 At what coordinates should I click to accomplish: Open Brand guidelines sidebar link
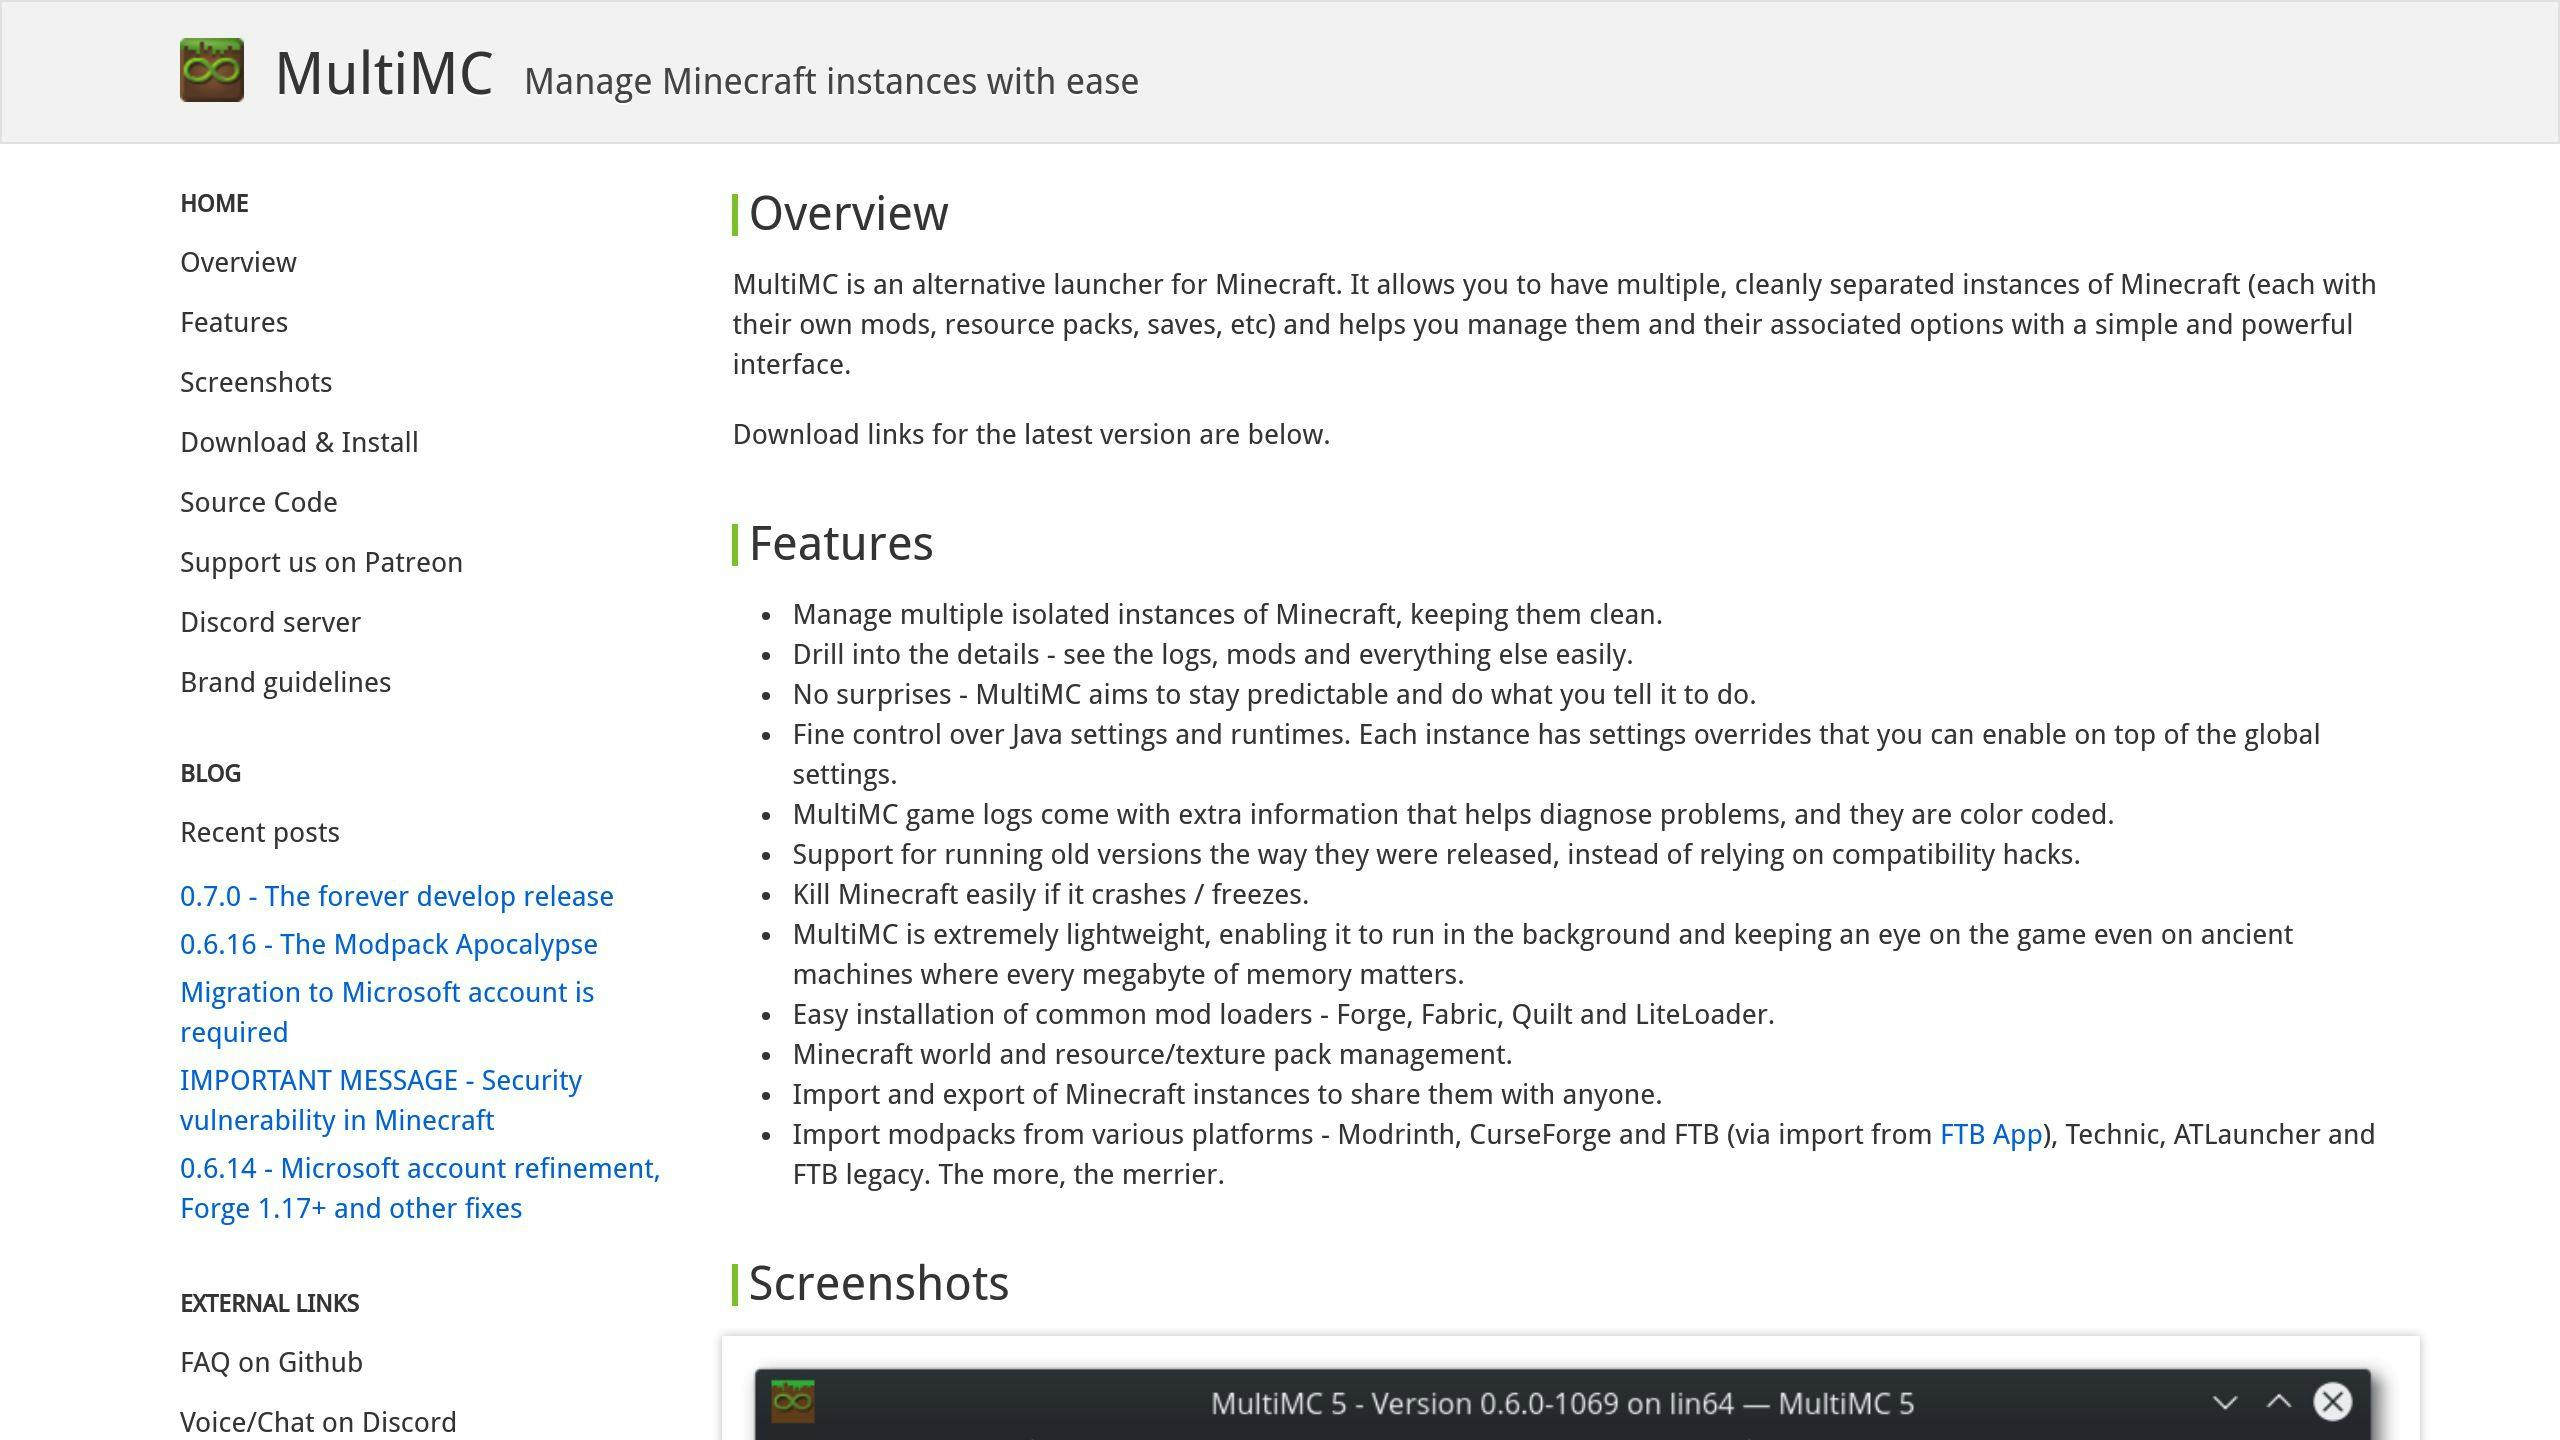[285, 682]
